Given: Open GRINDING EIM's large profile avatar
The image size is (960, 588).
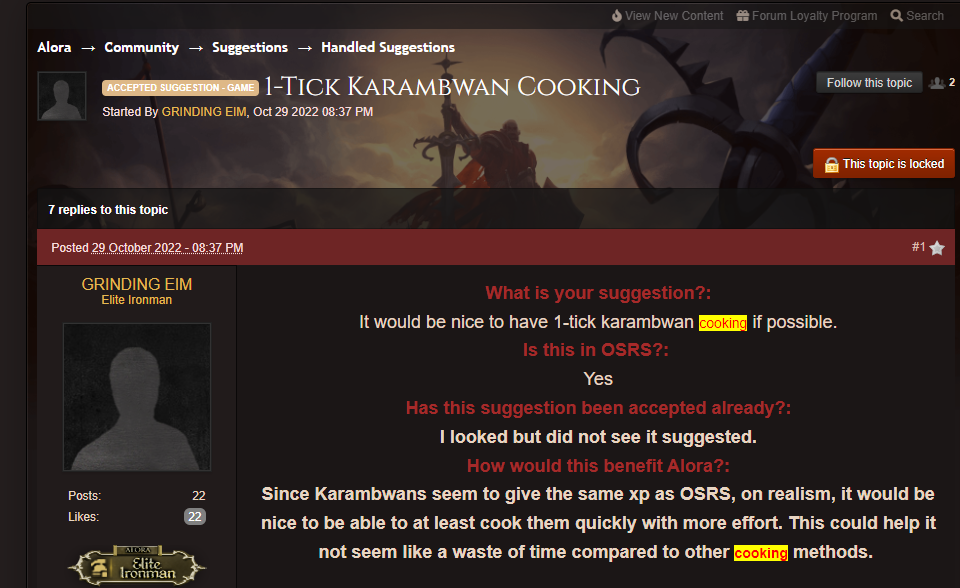Looking at the screenshot, I should tap(137, 397).
